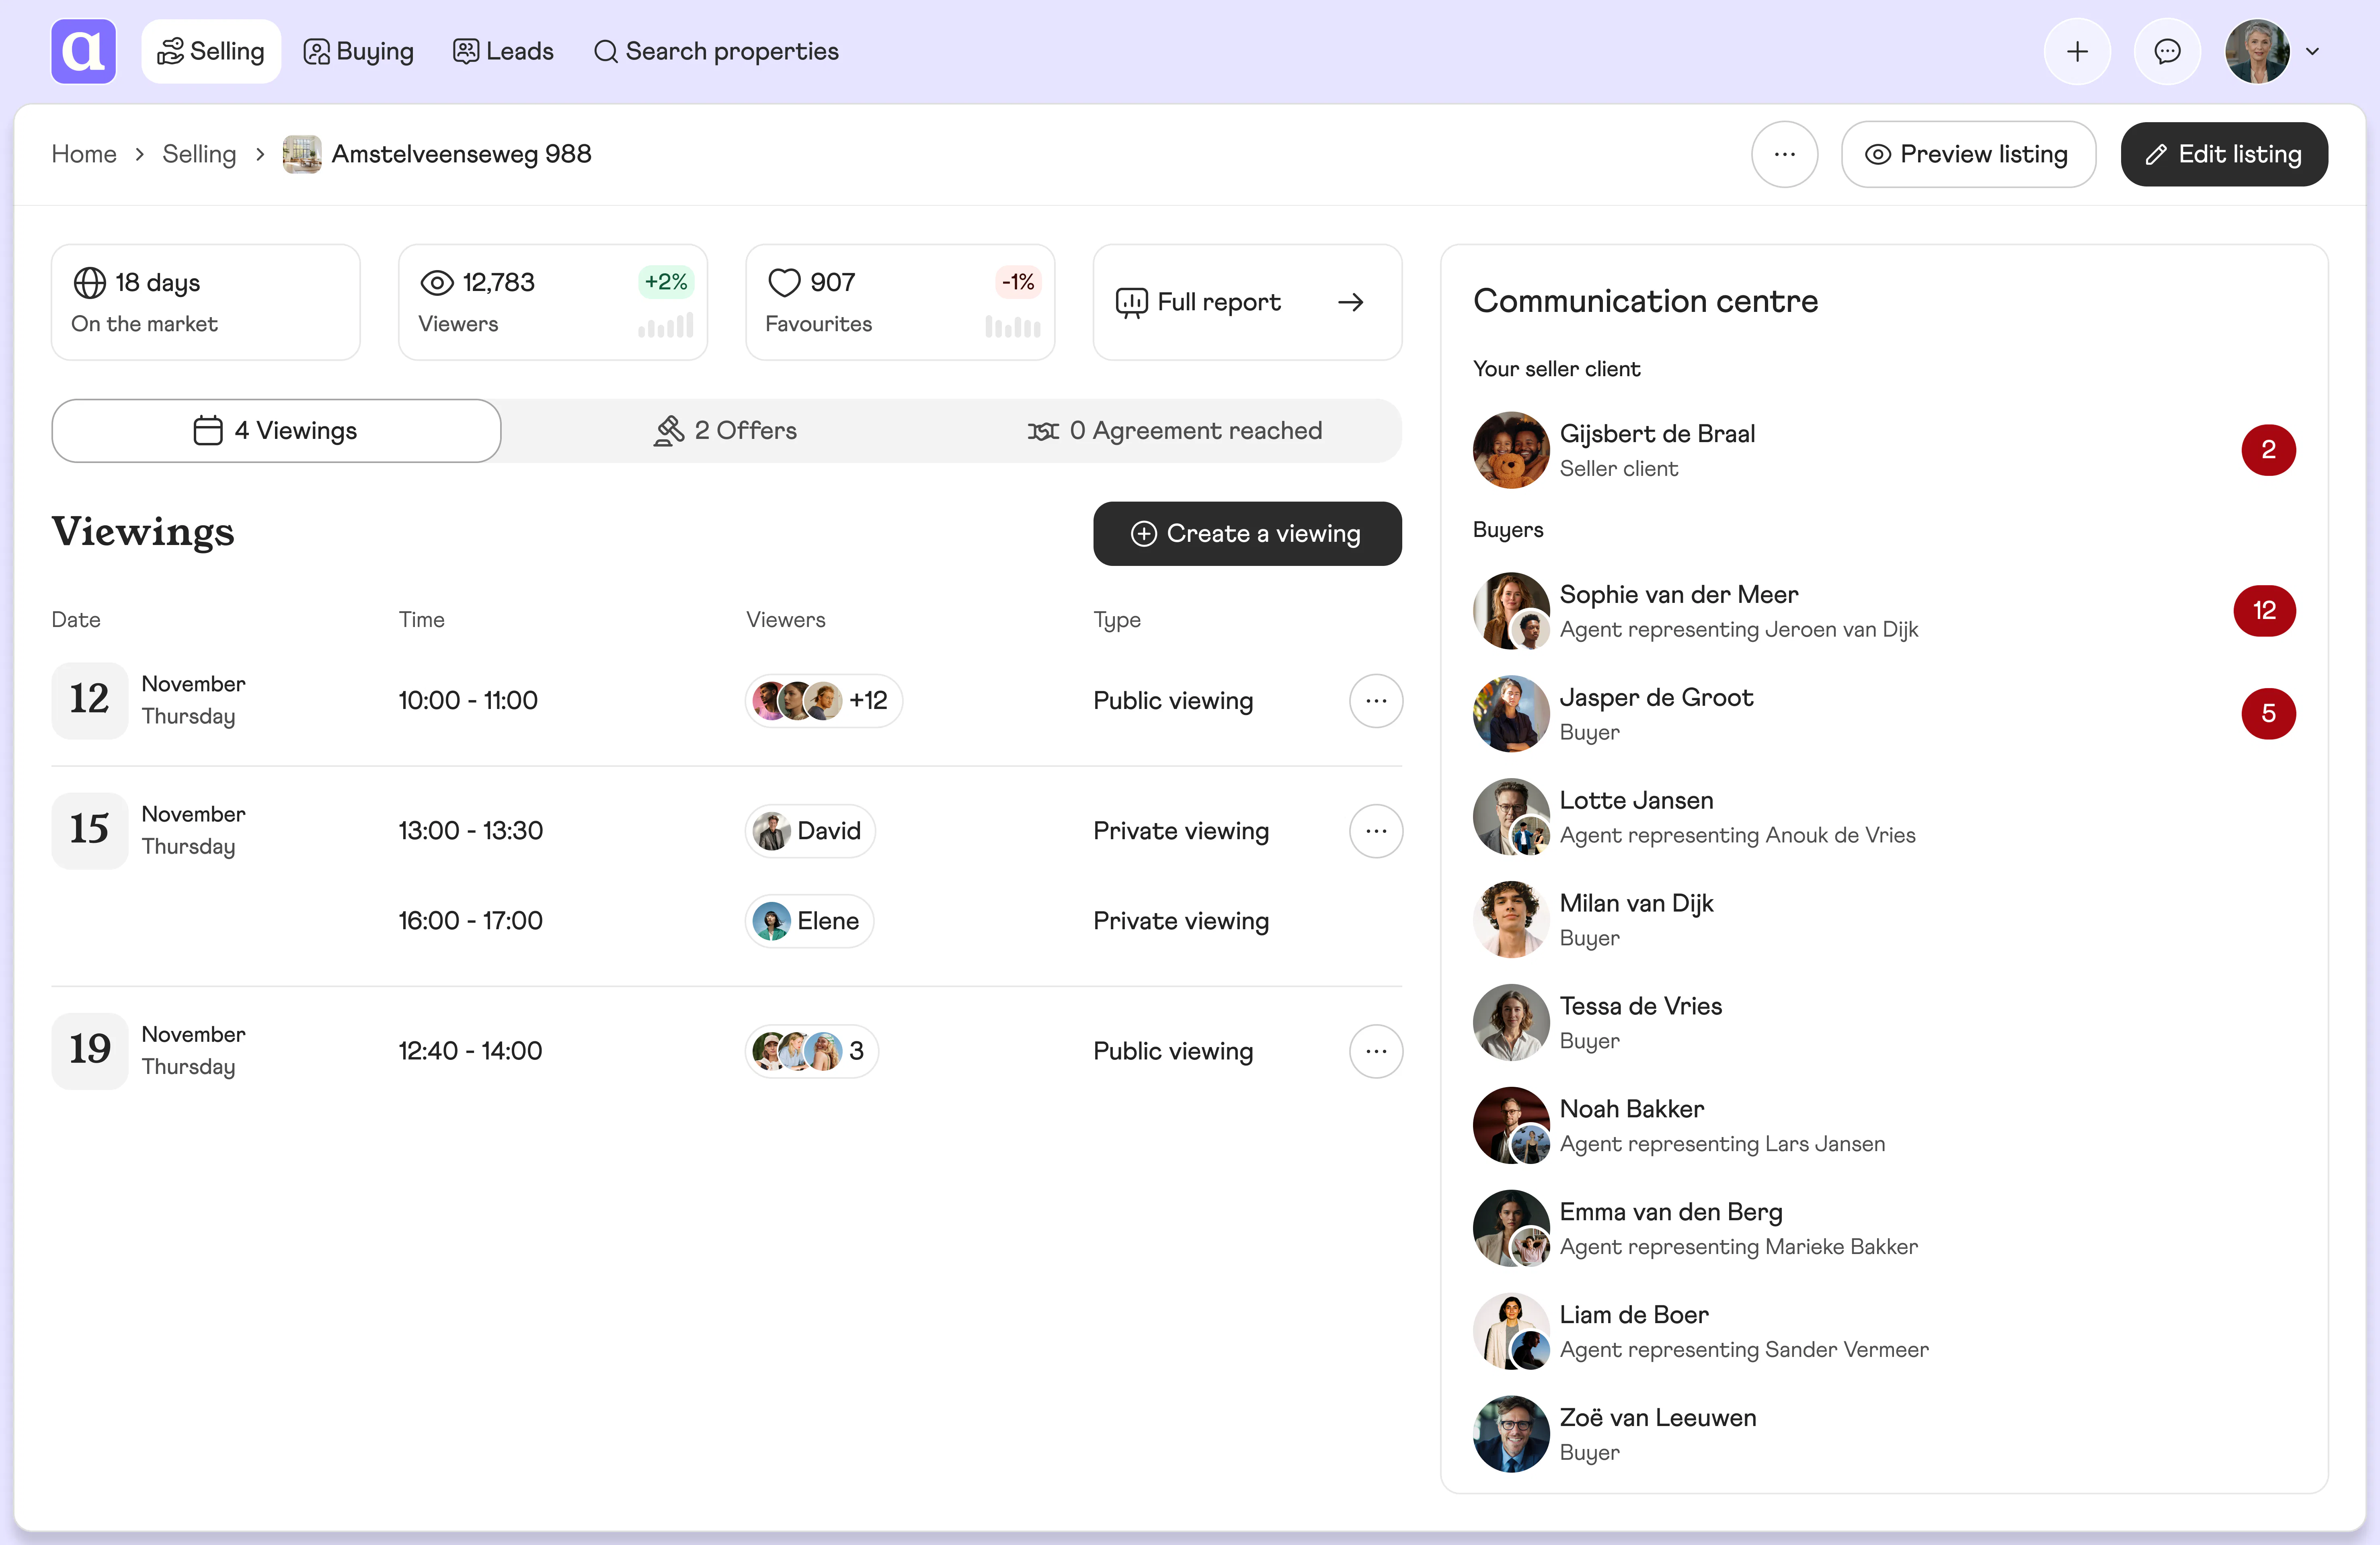Expand the profile dropdown chevron
Screen dimensions: 2380x1545
(2313, 52)
